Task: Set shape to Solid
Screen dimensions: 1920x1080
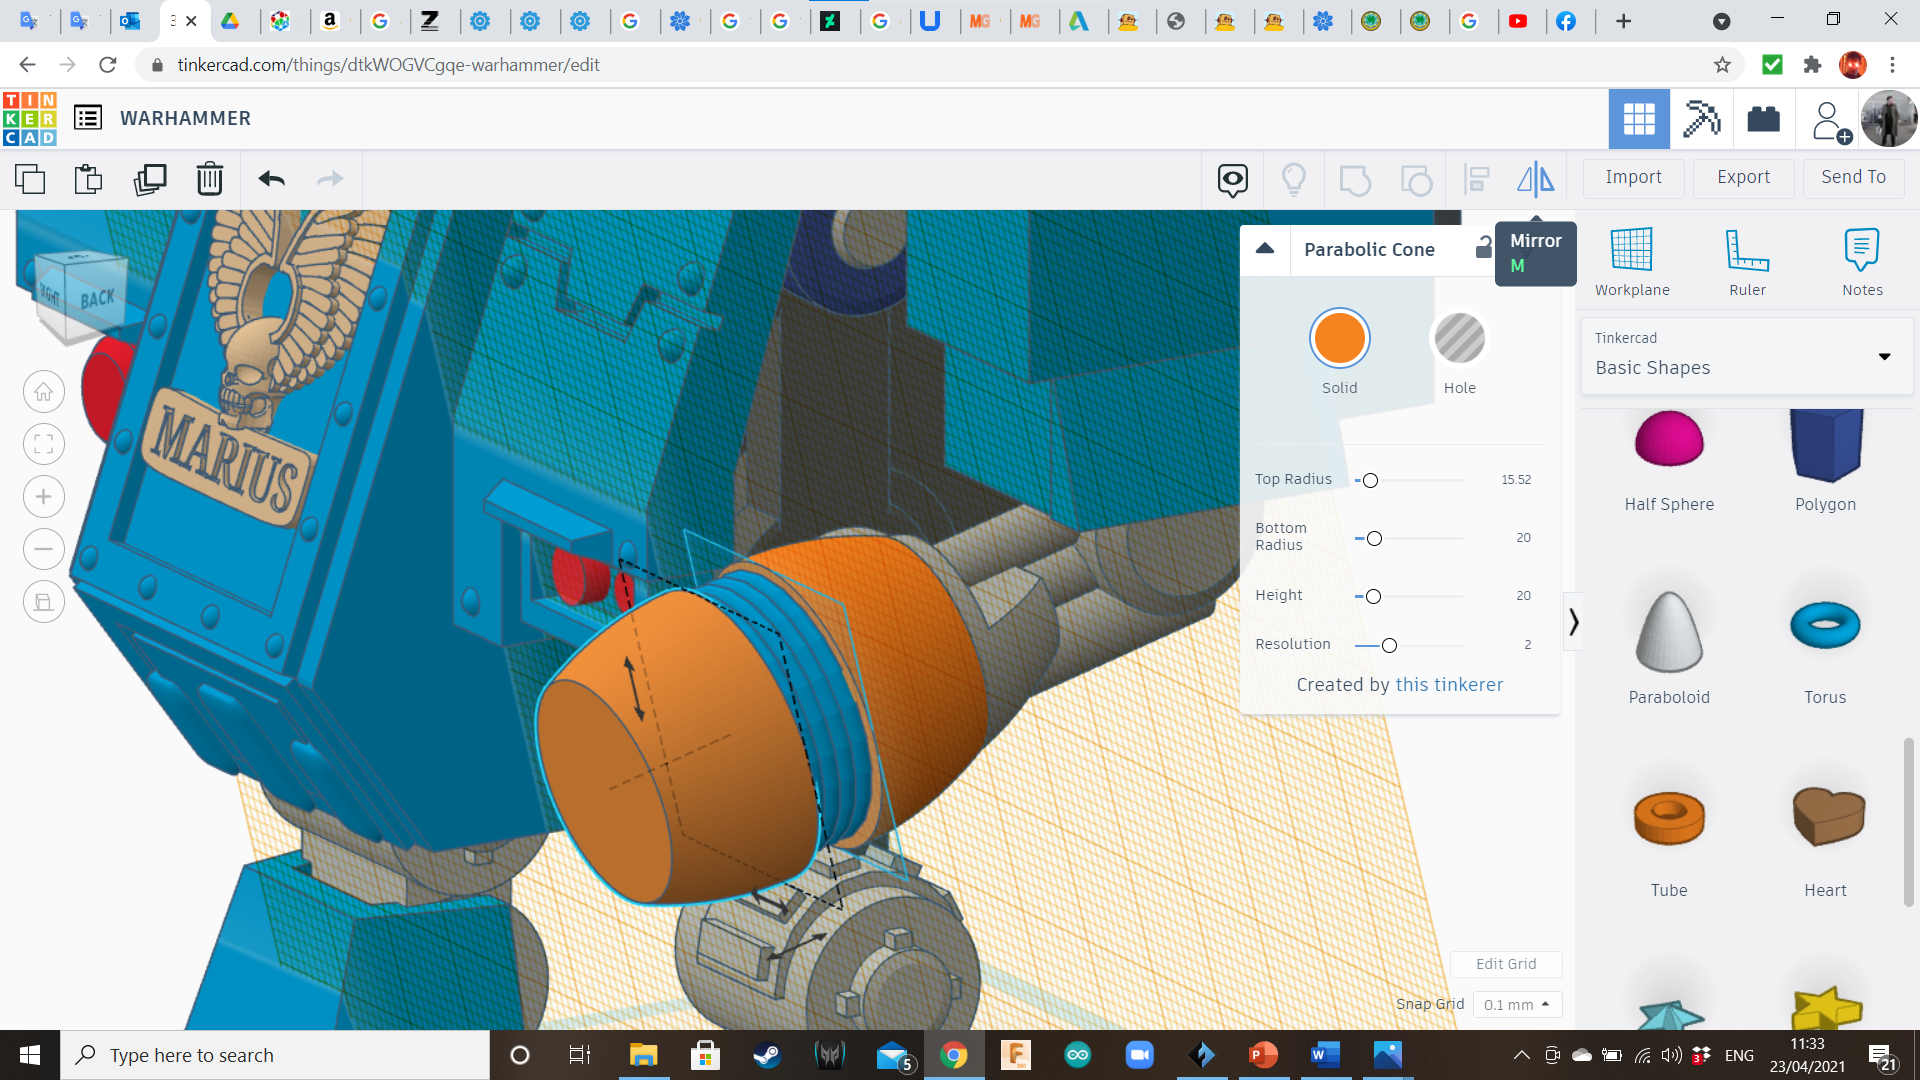Action: (x=1339, y=339)
